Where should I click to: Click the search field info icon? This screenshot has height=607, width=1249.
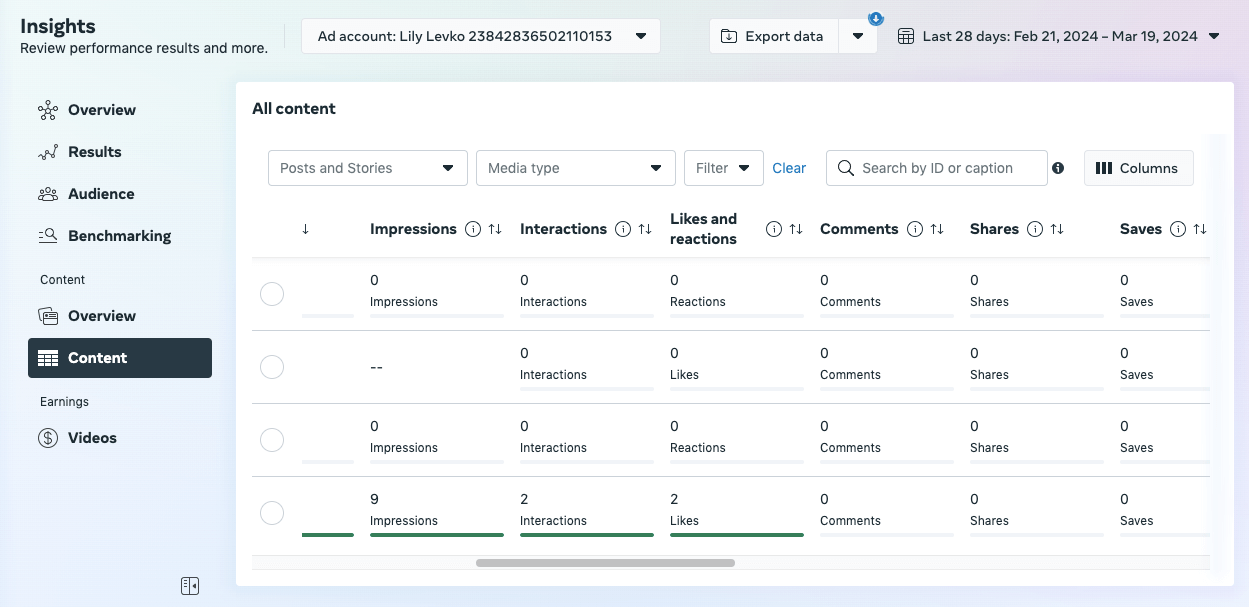[1058, 168]
